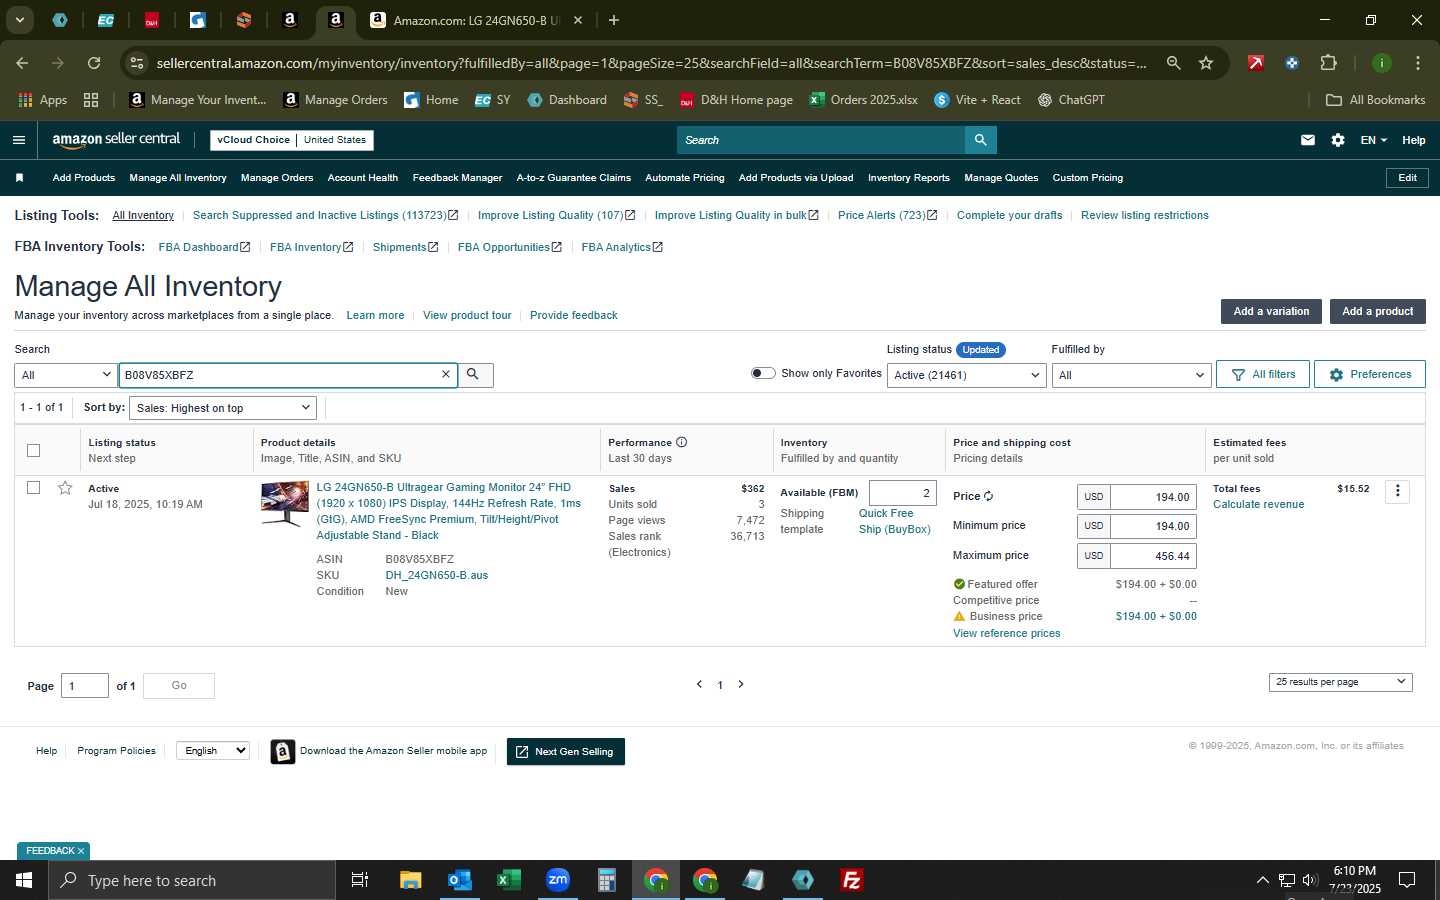Click the bookmark flag icon beside Add Products

coord(19,178)
